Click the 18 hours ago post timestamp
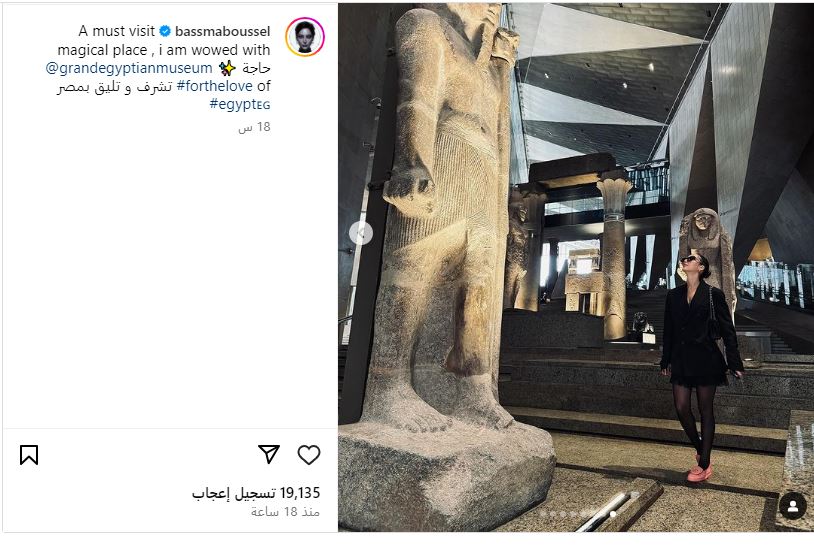 point(285,512)
